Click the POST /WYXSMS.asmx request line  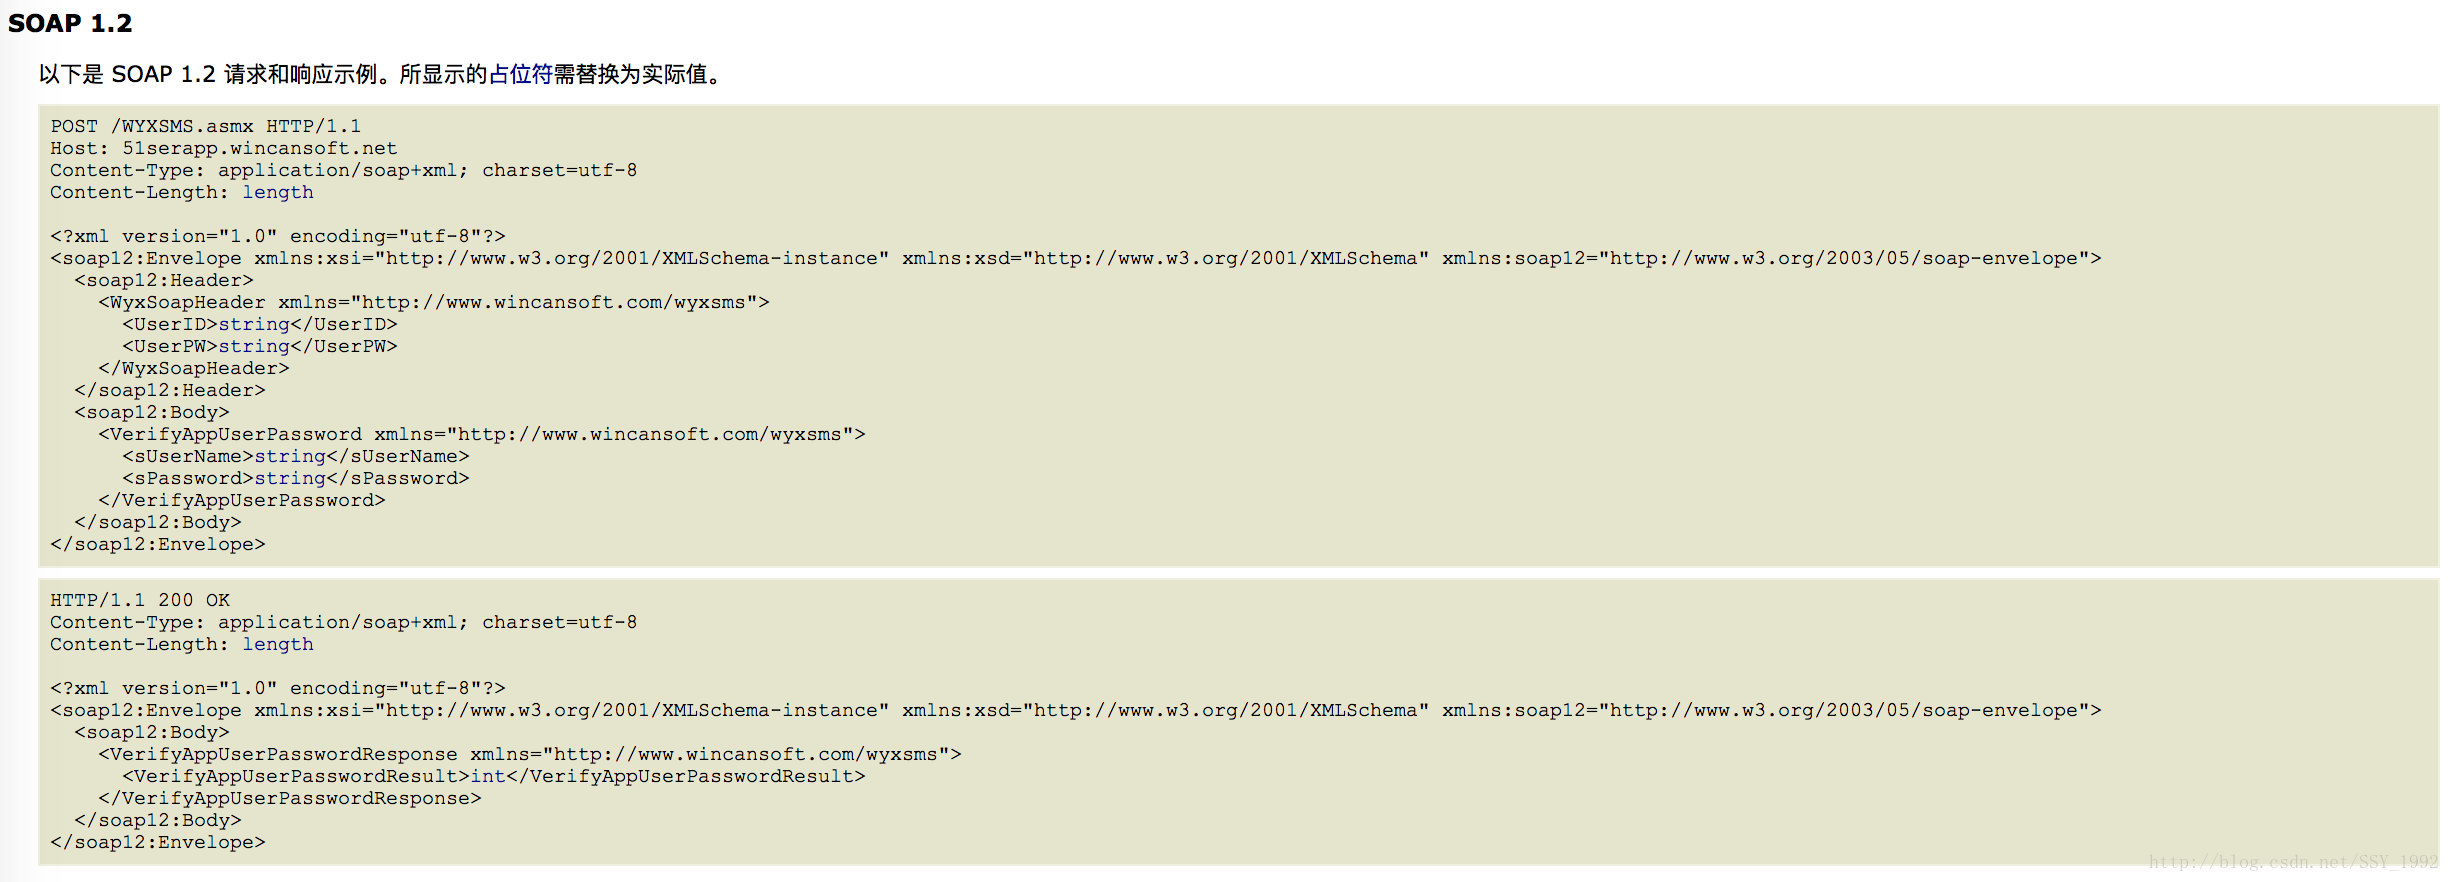(206, 126)
